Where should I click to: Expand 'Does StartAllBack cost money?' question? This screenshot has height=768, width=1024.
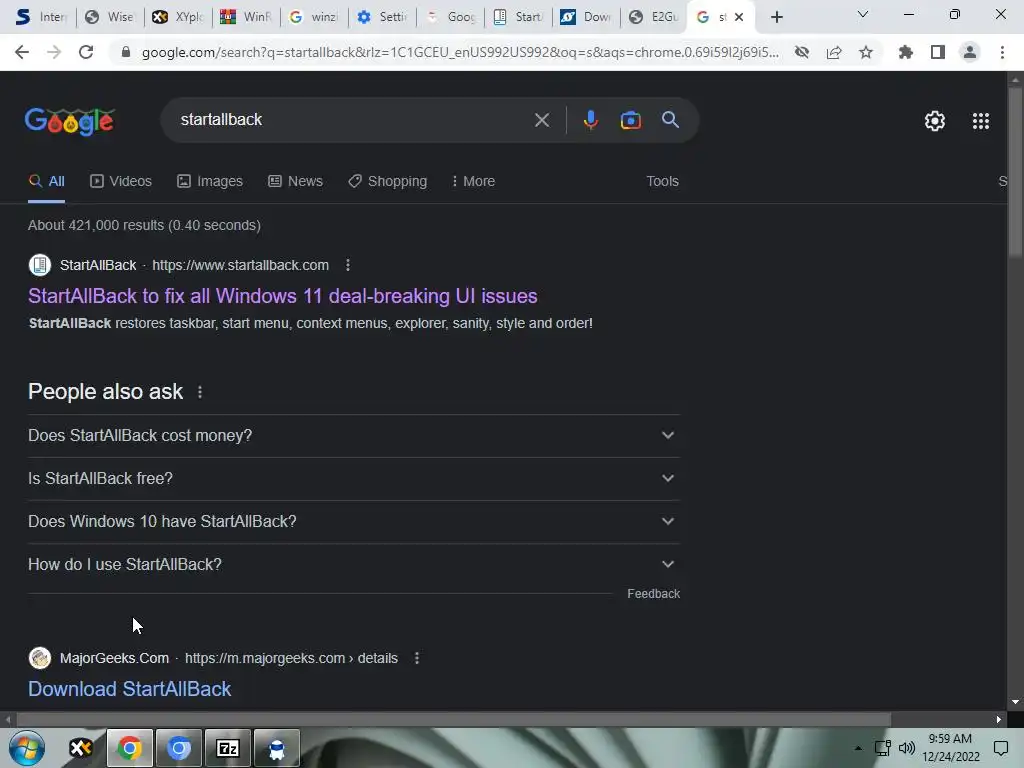[353, 436]
